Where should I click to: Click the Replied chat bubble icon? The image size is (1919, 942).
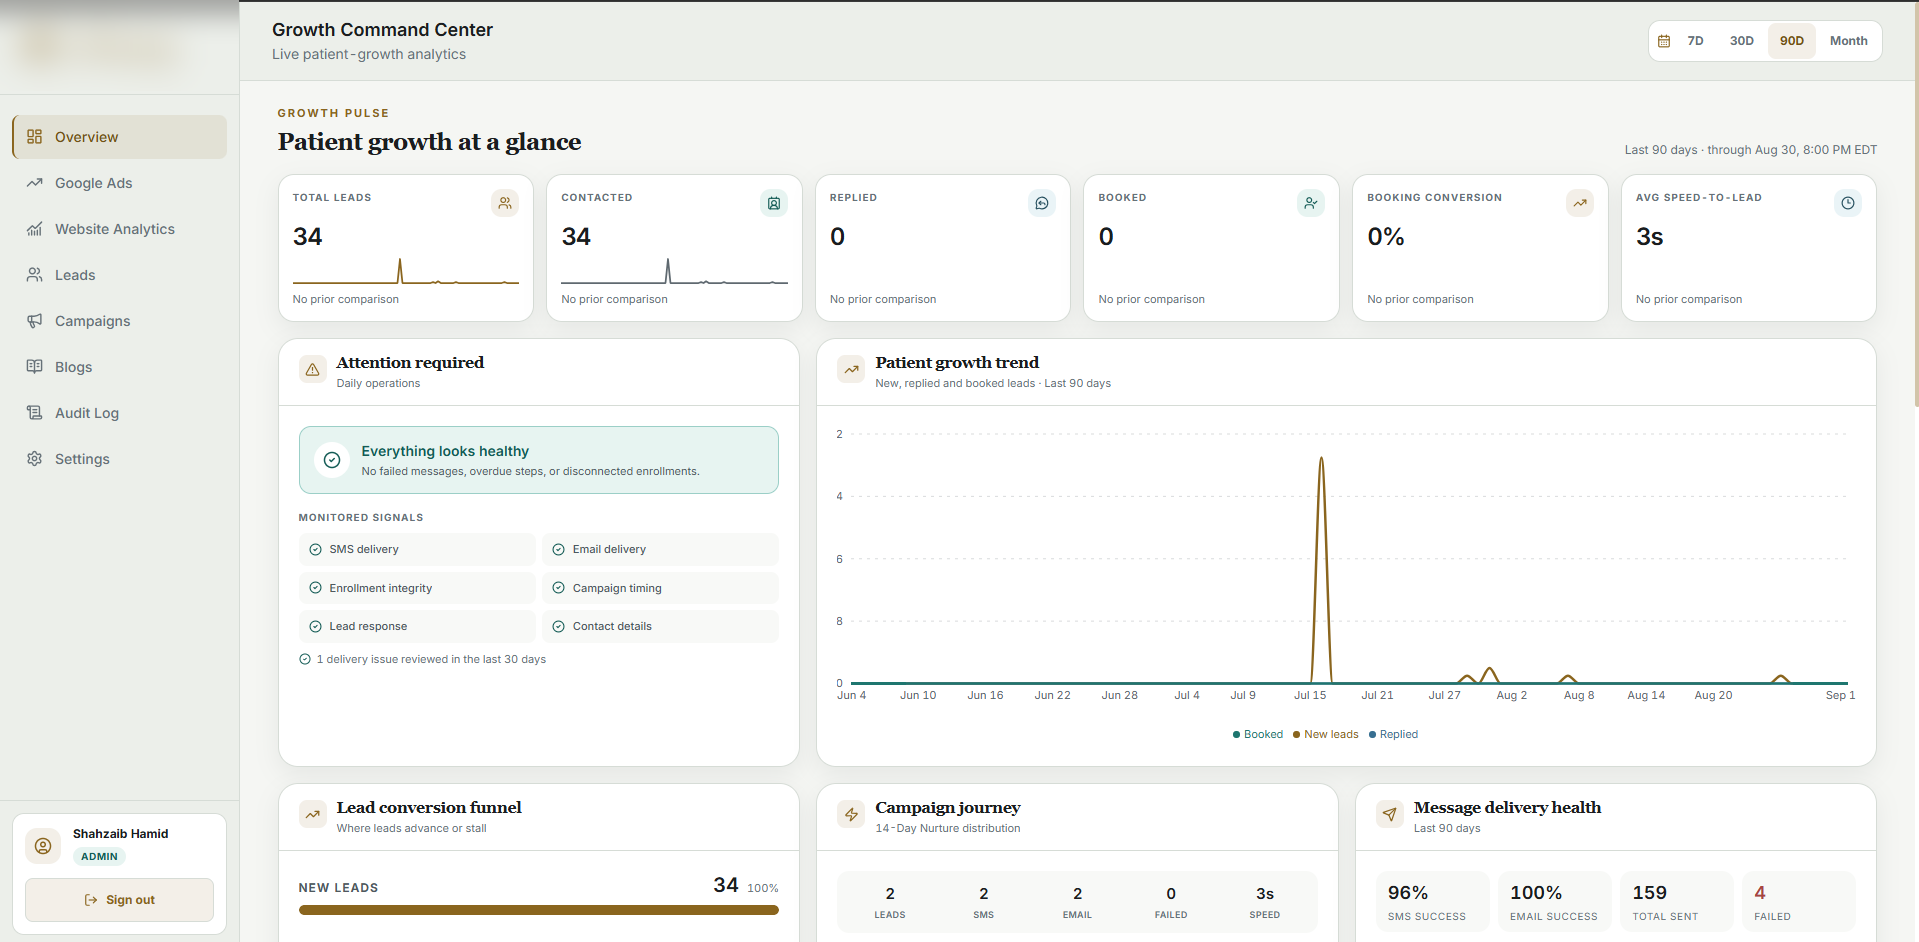pos(1042,203)
